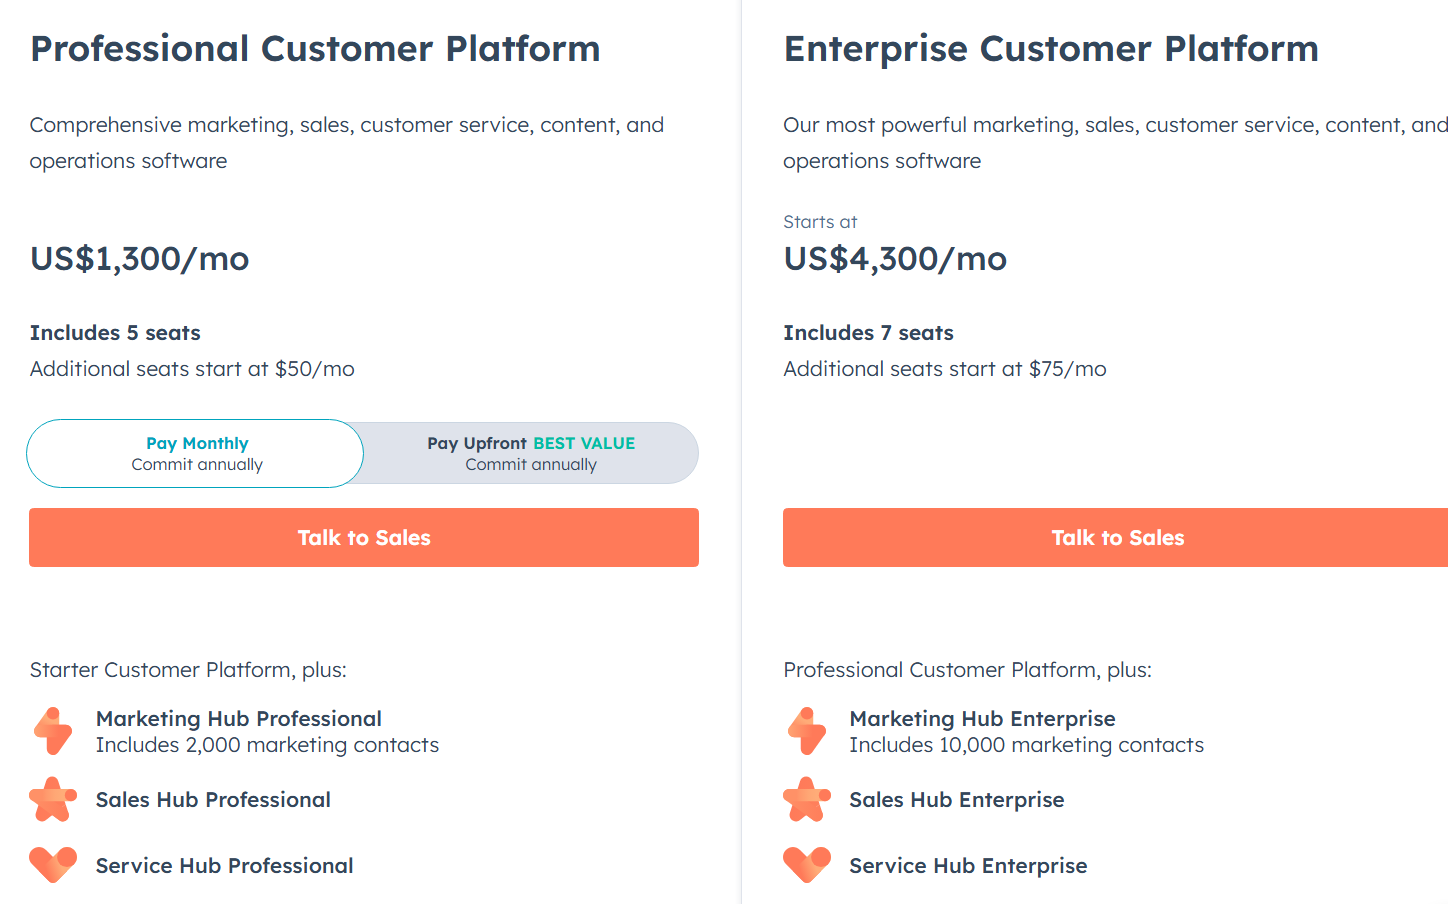
Task: Click the Sales Hub Professional label
Action: tap(213, 800)
